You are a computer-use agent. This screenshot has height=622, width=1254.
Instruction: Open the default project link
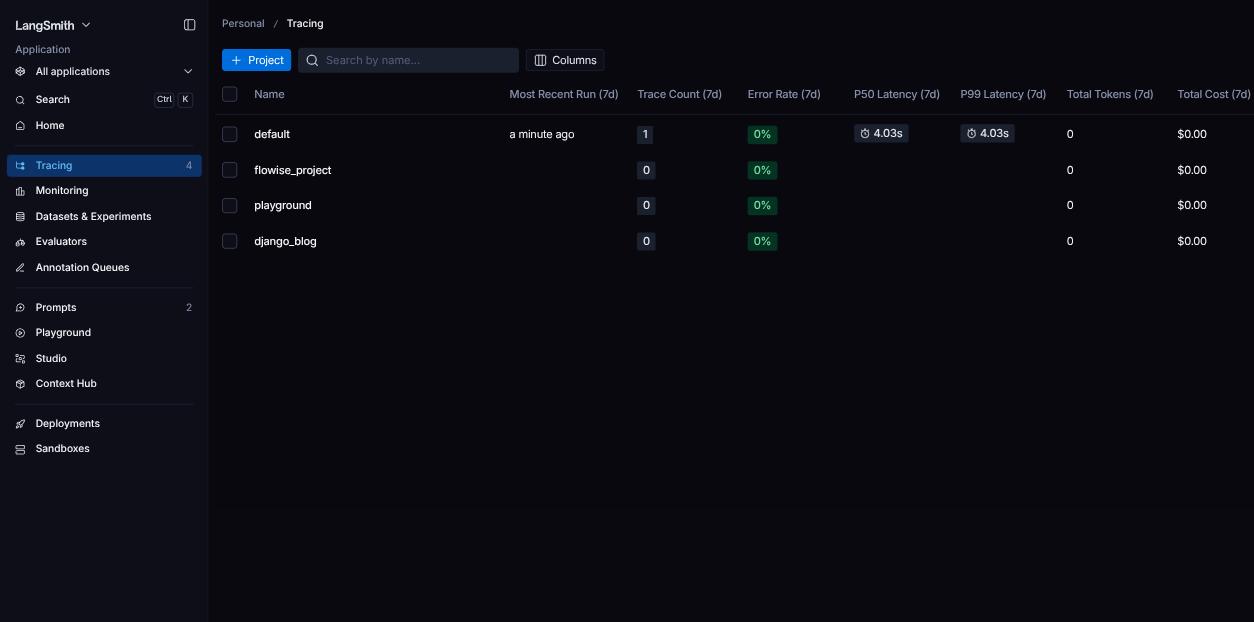click(272, 134)
